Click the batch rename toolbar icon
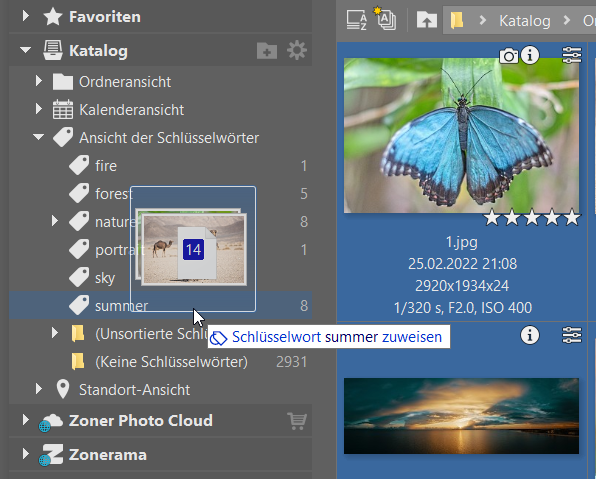This screenshot has height=479, width=596. pyautogui.click(x=386, y=19)
